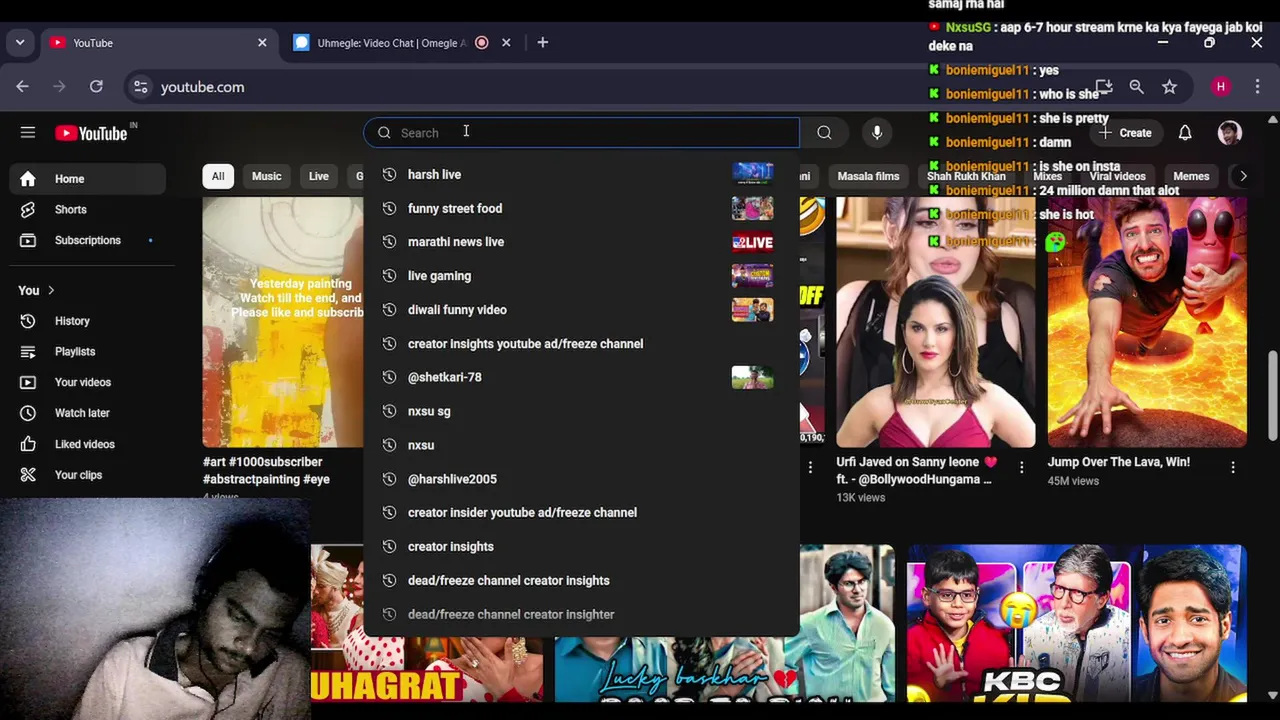The height and width of the screenshot is (720, 1280).
Task: Open the notifications bell
Action: [1185, 133]
